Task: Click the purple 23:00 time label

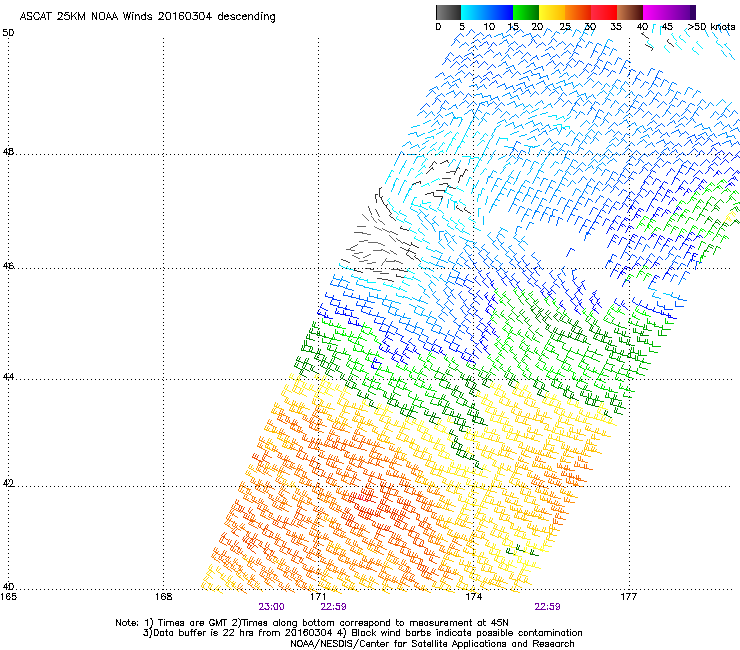Action: pyautogui.click(x=271, y=607)
